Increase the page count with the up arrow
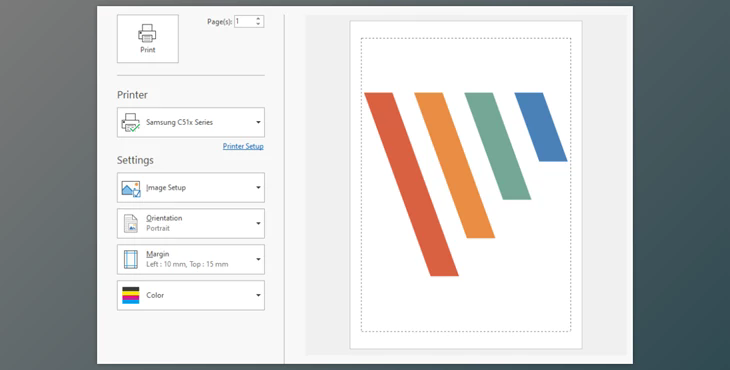 coord(259,19)
